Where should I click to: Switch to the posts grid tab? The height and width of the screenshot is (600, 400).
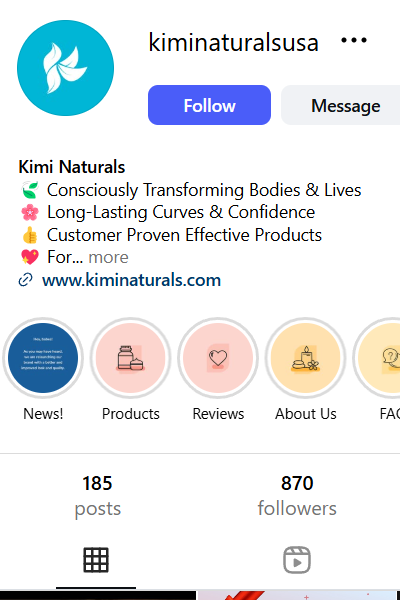pos(96,560)
